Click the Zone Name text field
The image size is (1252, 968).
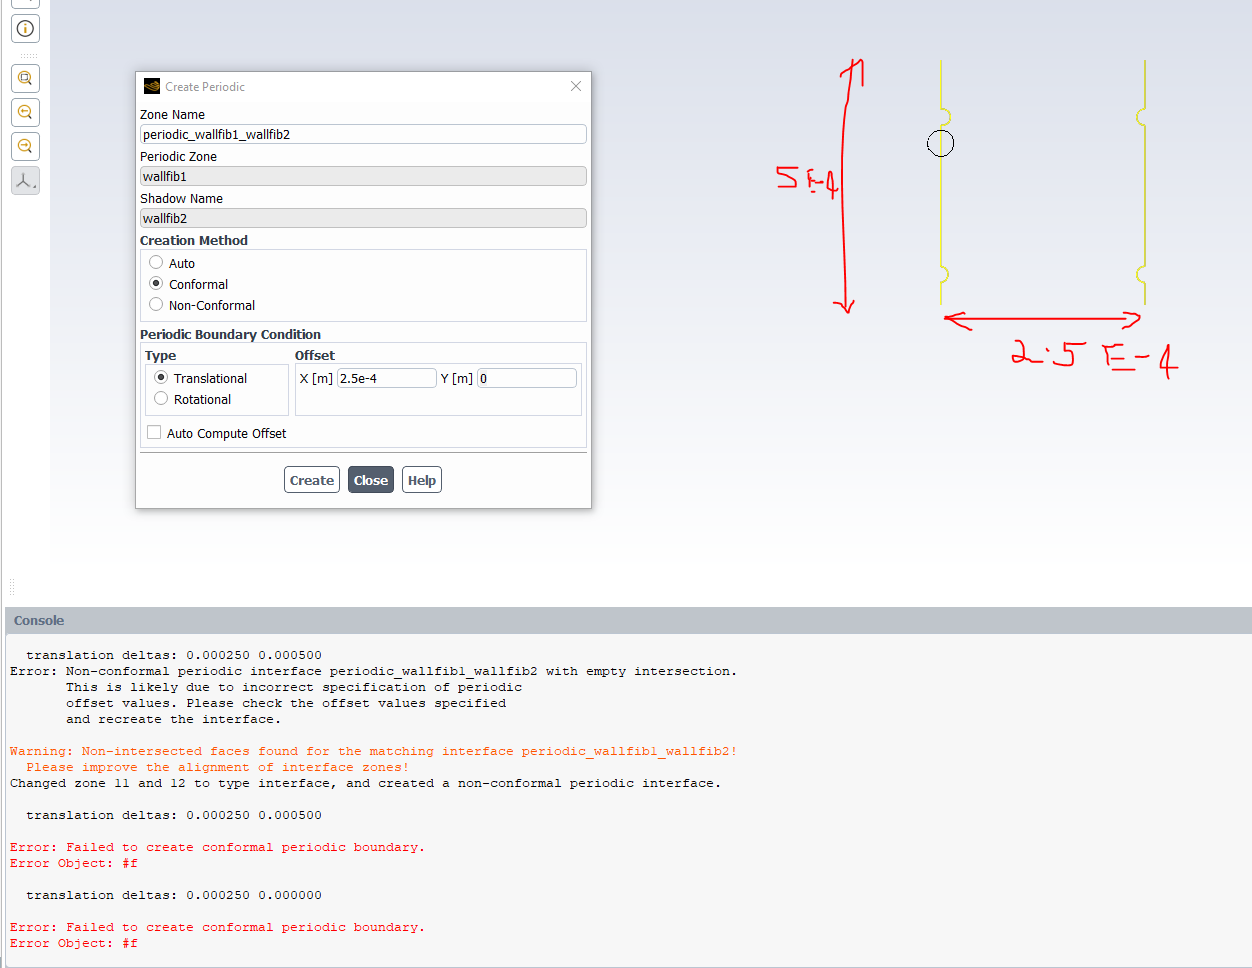(363, 134)
